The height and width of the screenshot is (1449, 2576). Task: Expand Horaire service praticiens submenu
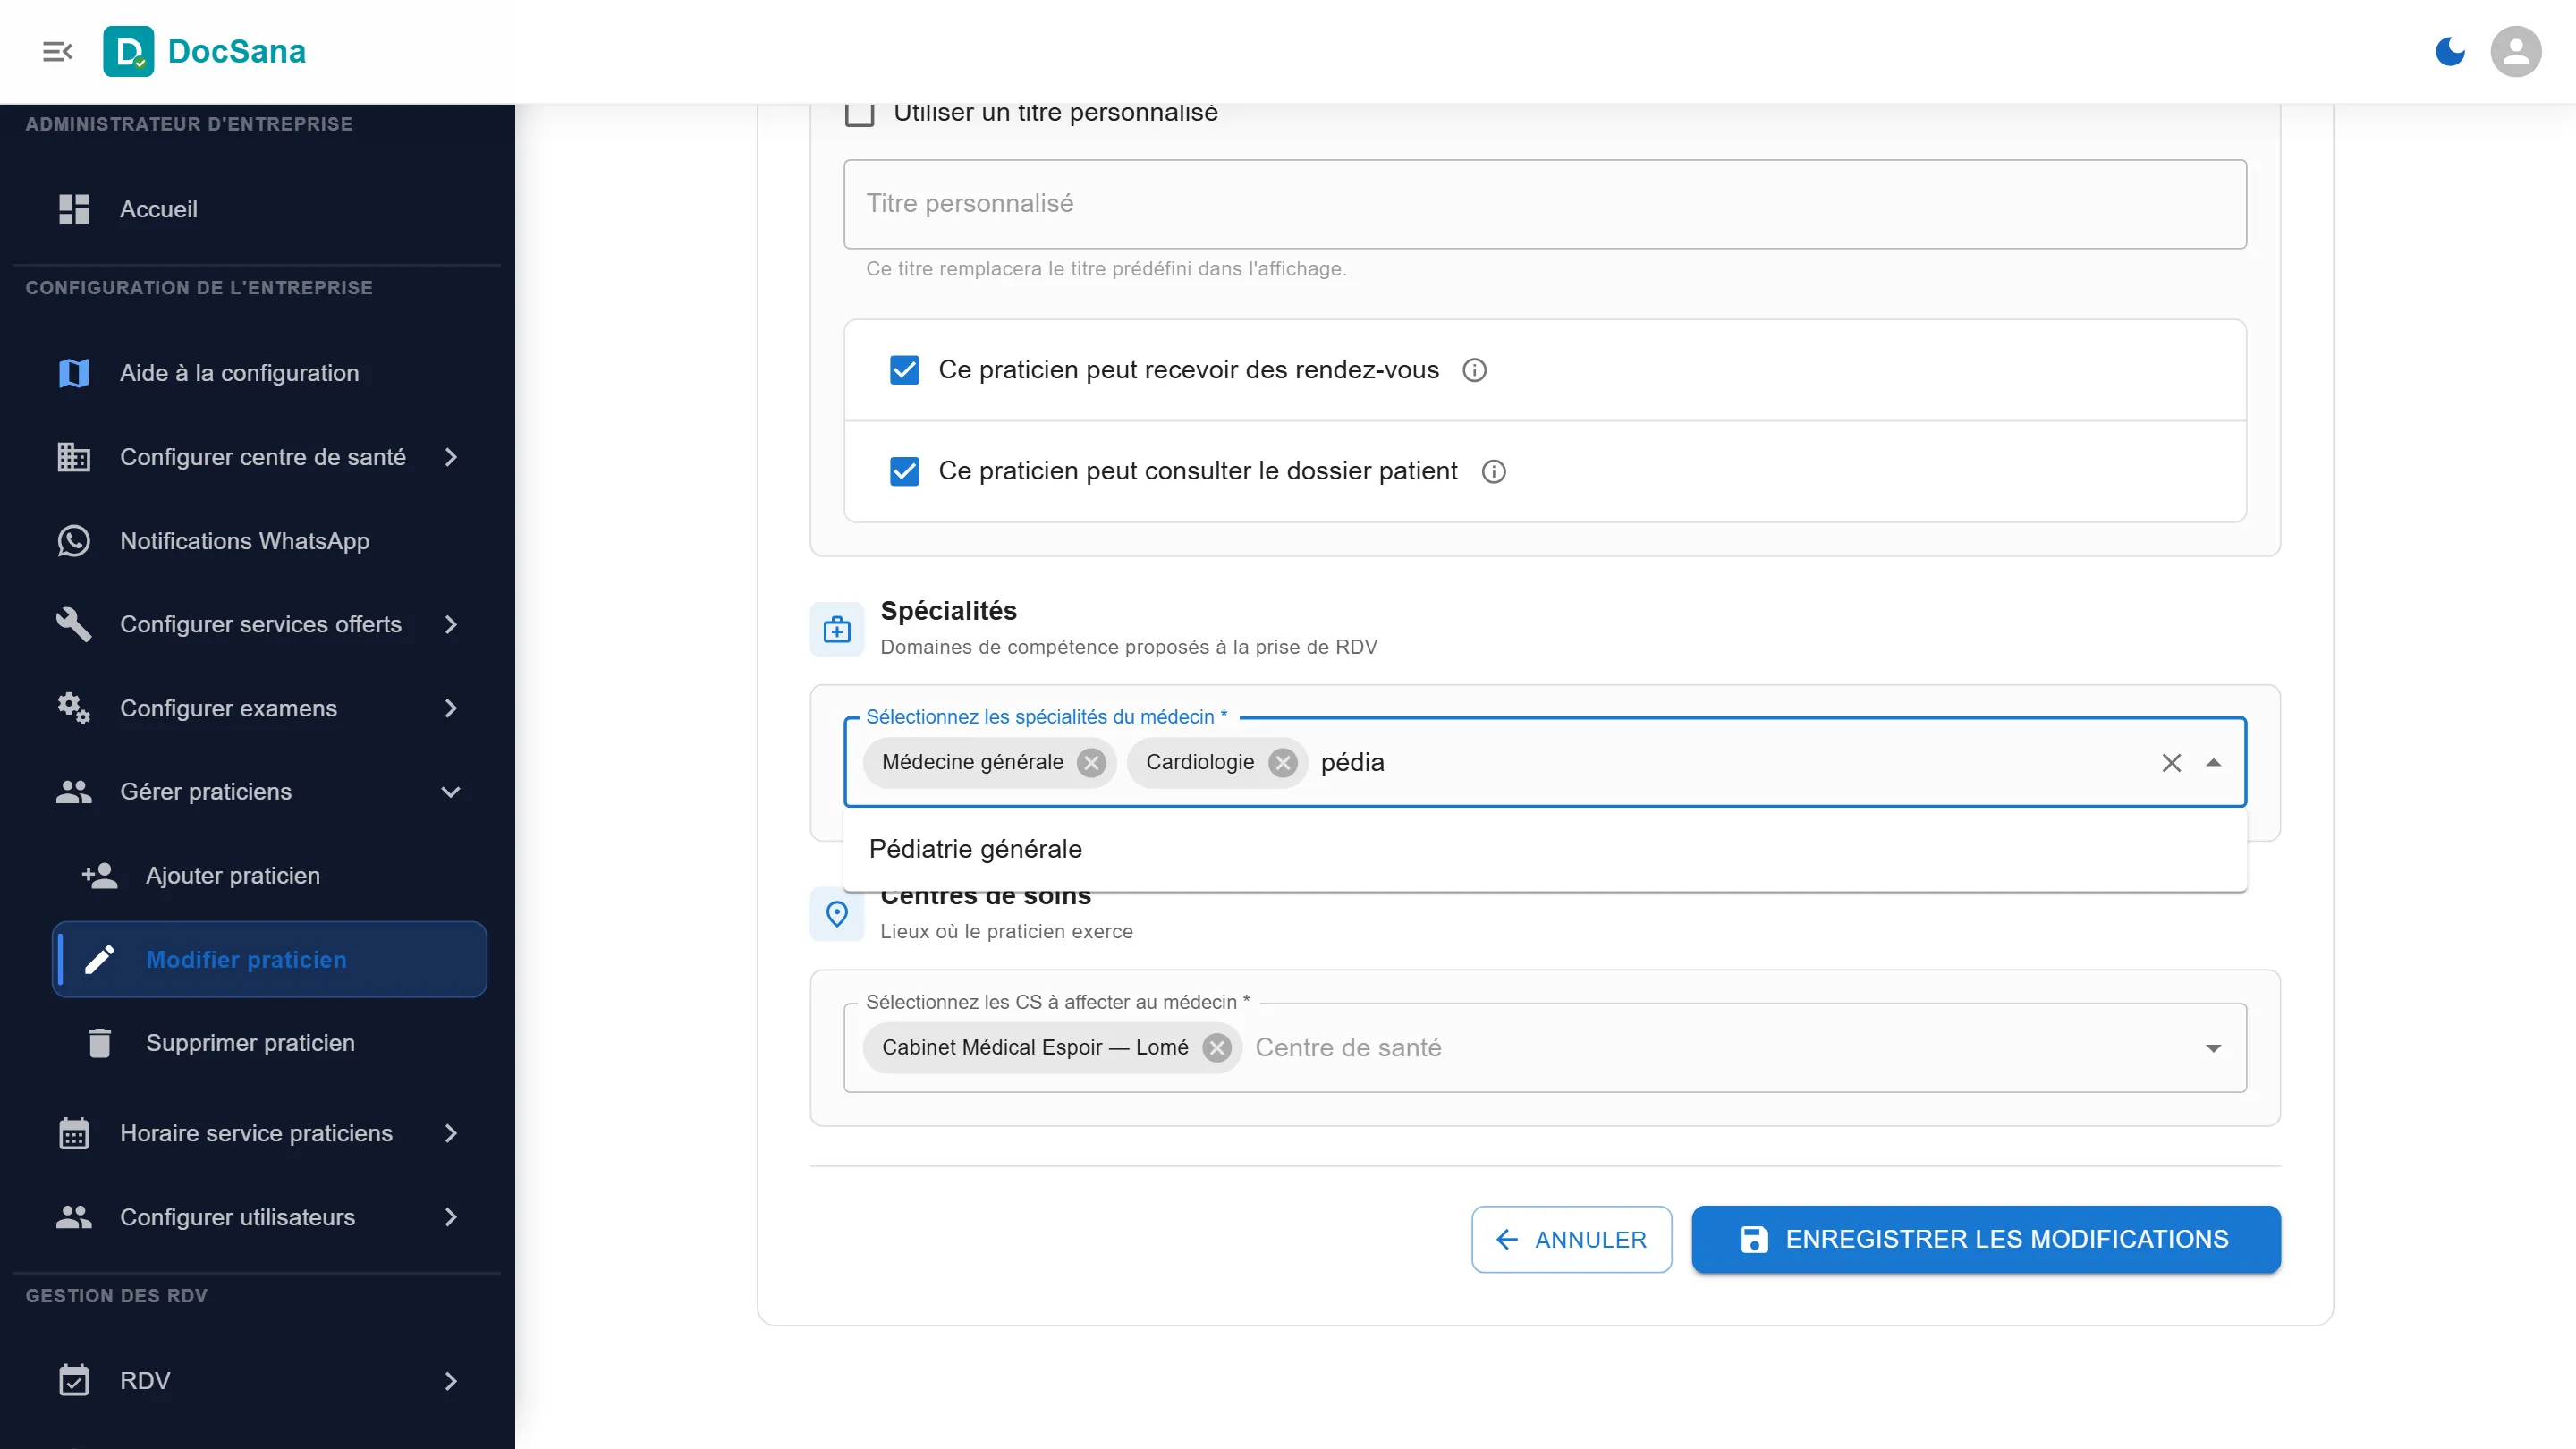click(451, 1133)
